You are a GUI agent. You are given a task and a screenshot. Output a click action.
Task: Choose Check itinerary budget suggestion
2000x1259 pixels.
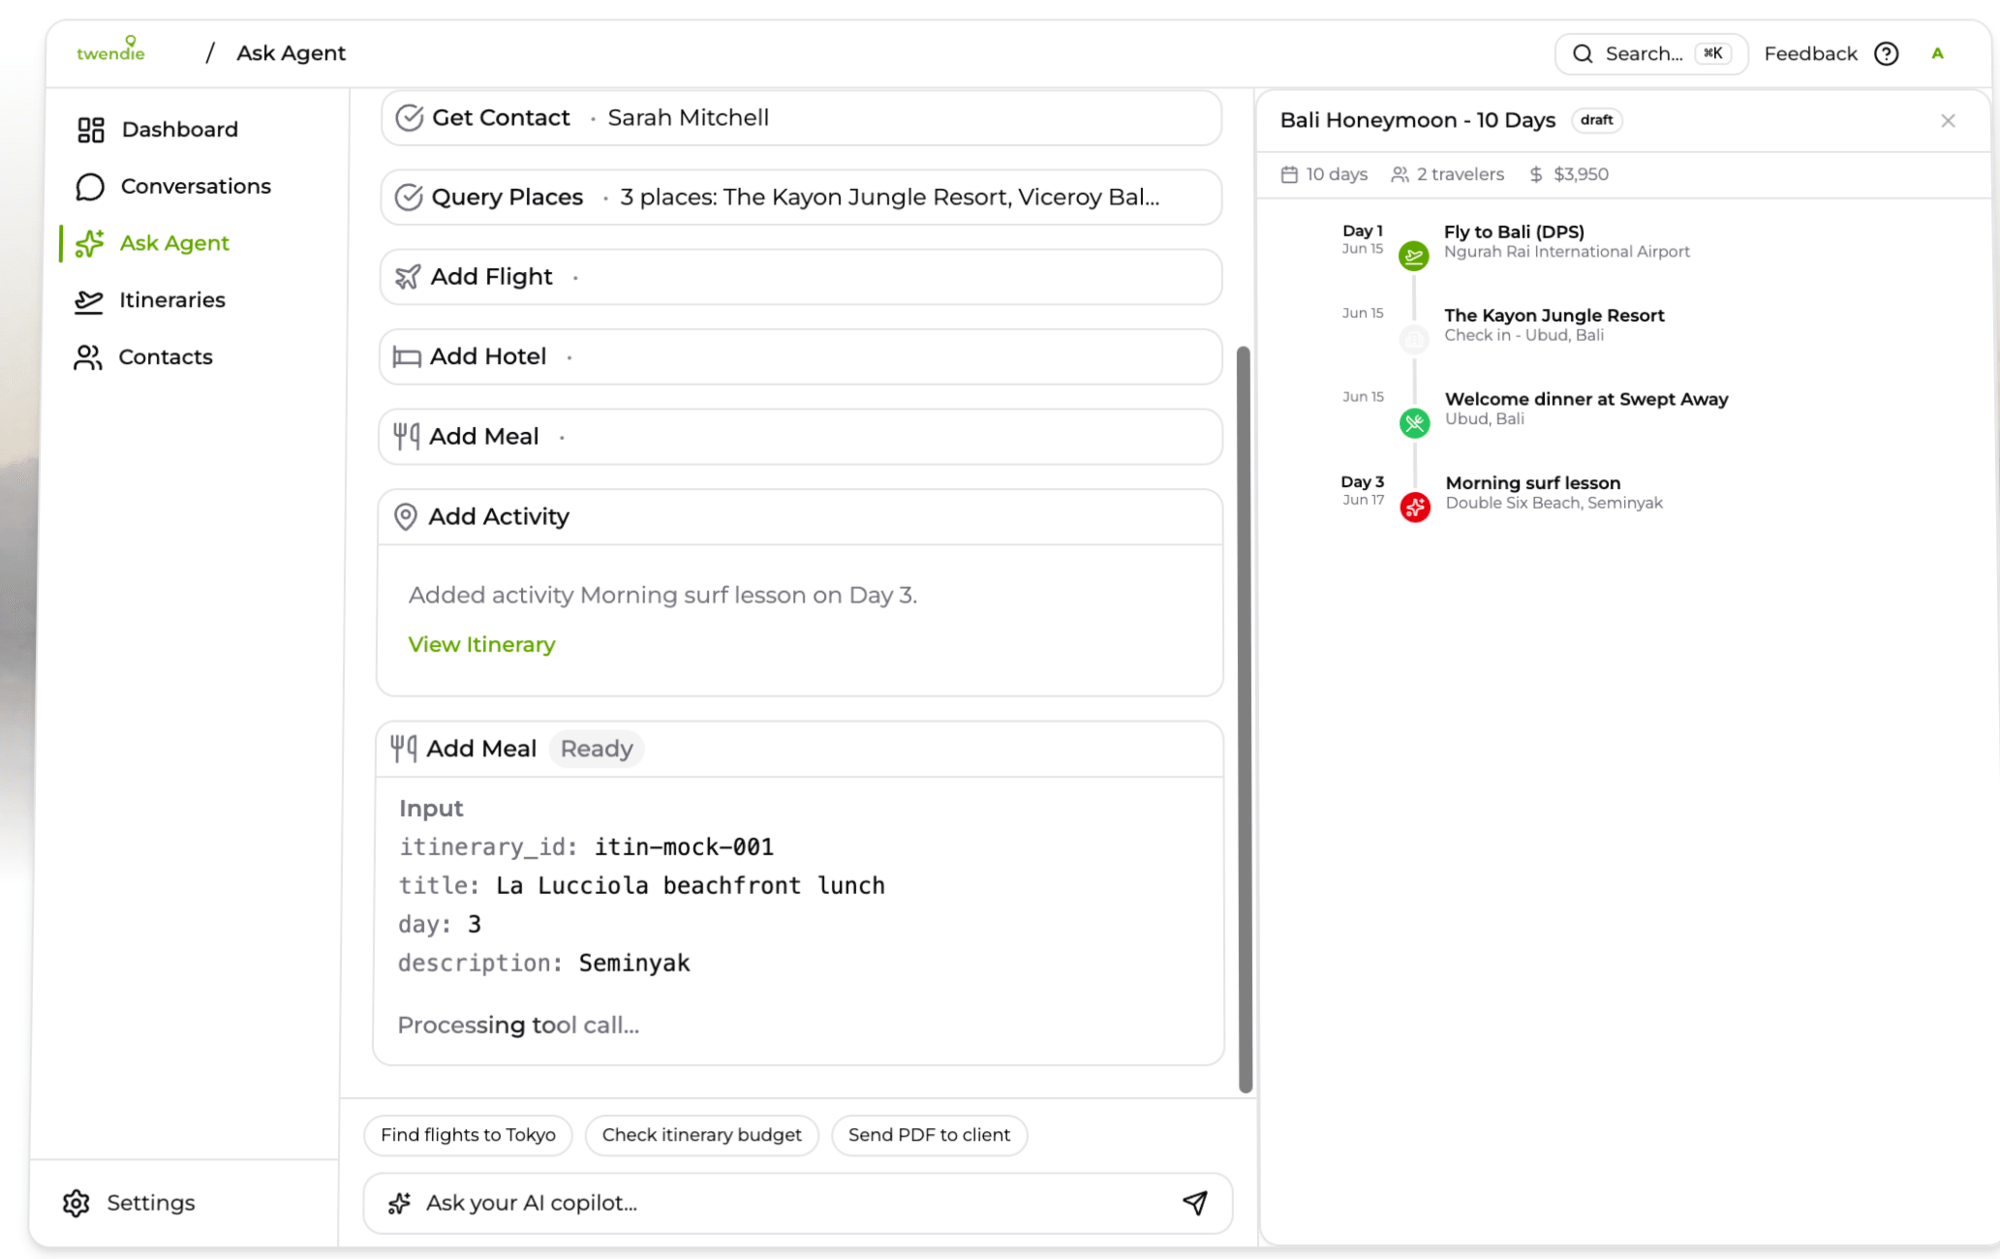coord(702,1135)
